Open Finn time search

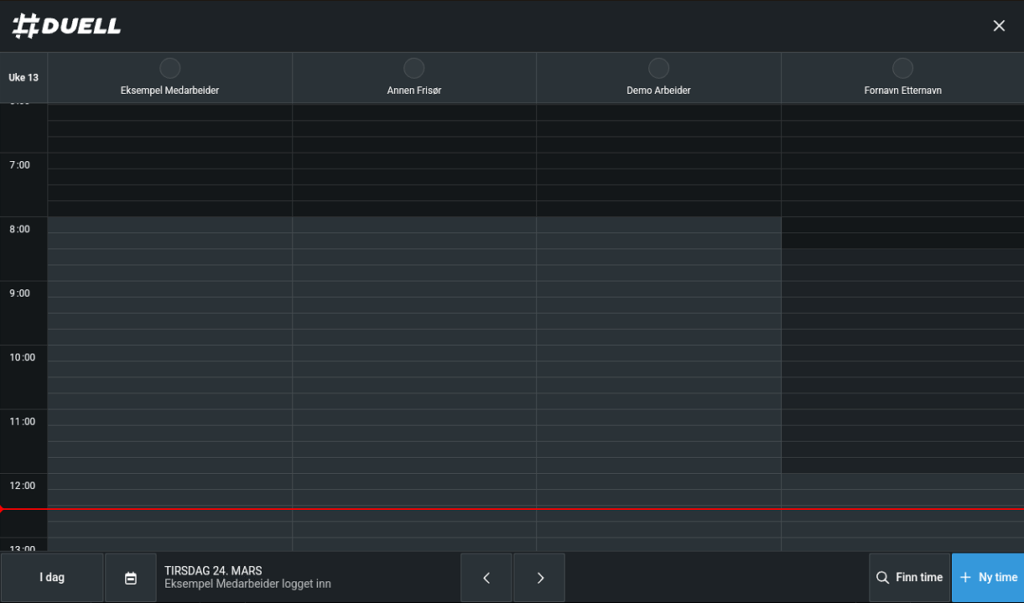click(x=909, y=578)
